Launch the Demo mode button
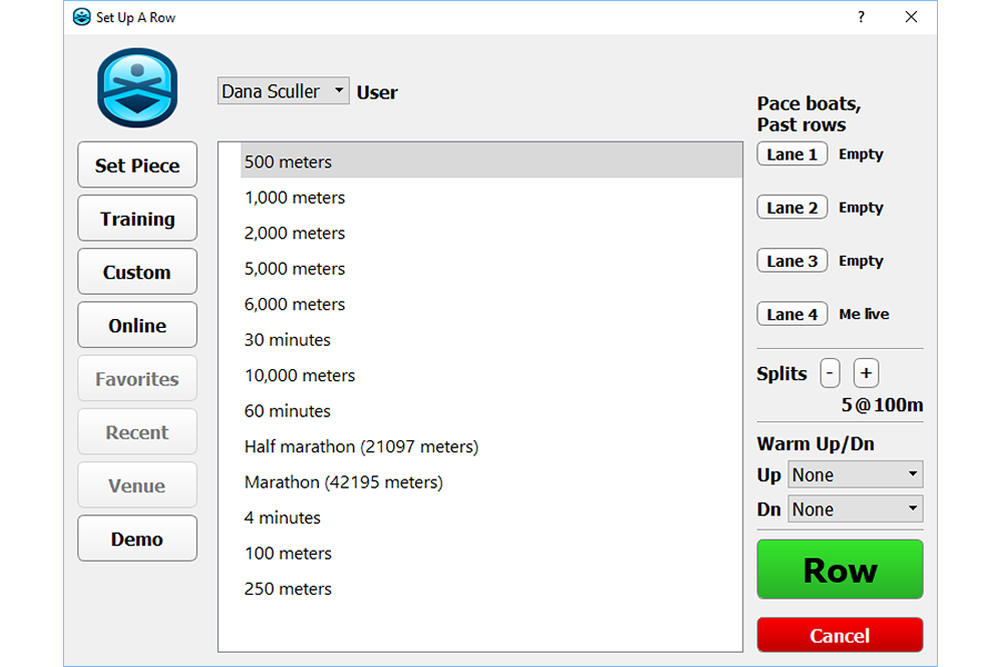Screen dimensions: 1000x667 click(137, 539)
